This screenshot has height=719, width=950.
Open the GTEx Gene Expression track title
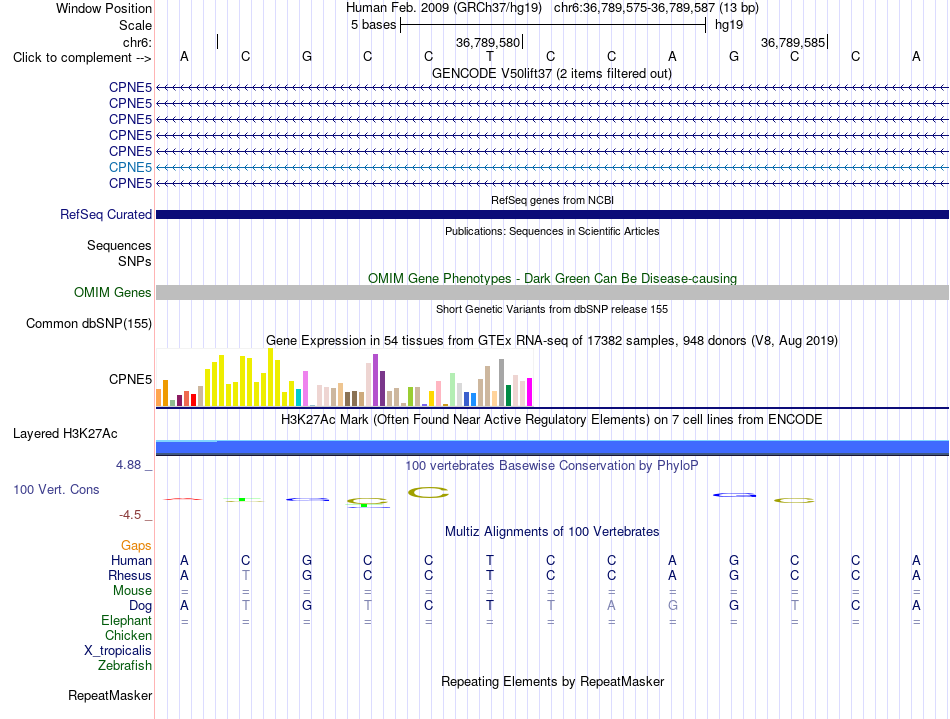coord(552,340)
